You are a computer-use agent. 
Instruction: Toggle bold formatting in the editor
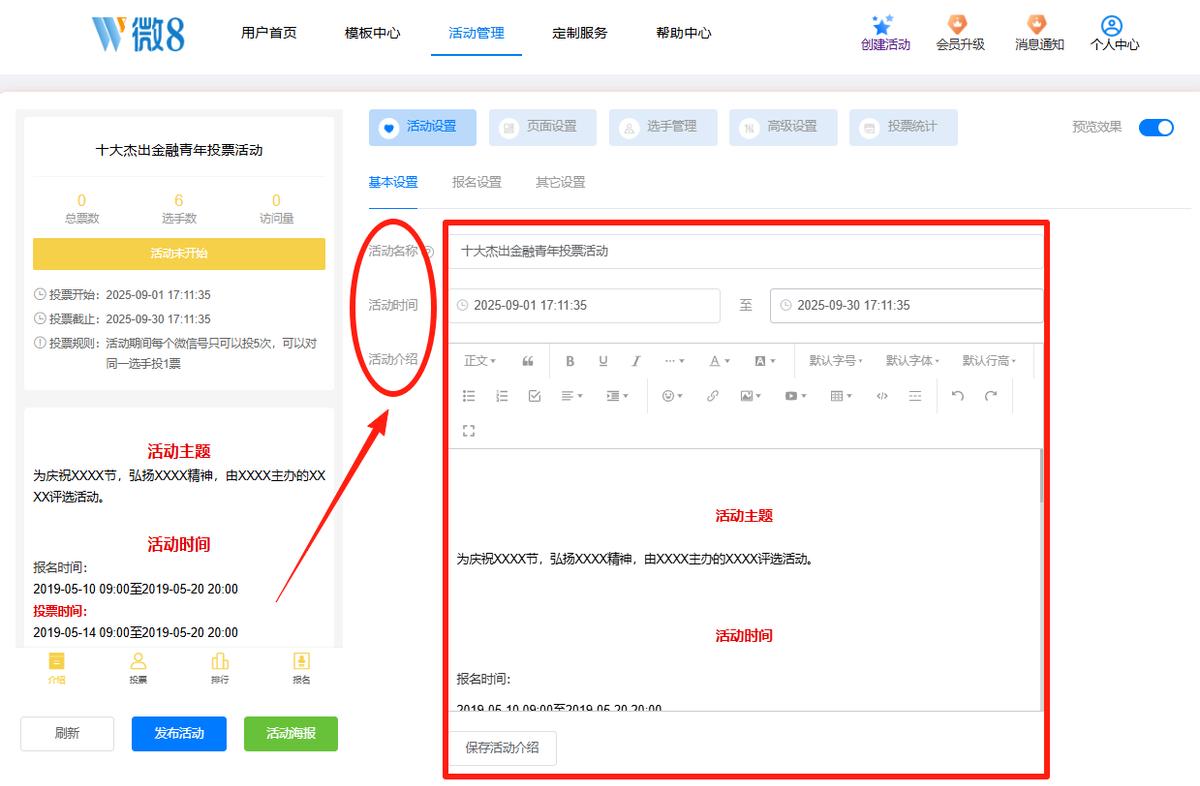tap(570, 361)
